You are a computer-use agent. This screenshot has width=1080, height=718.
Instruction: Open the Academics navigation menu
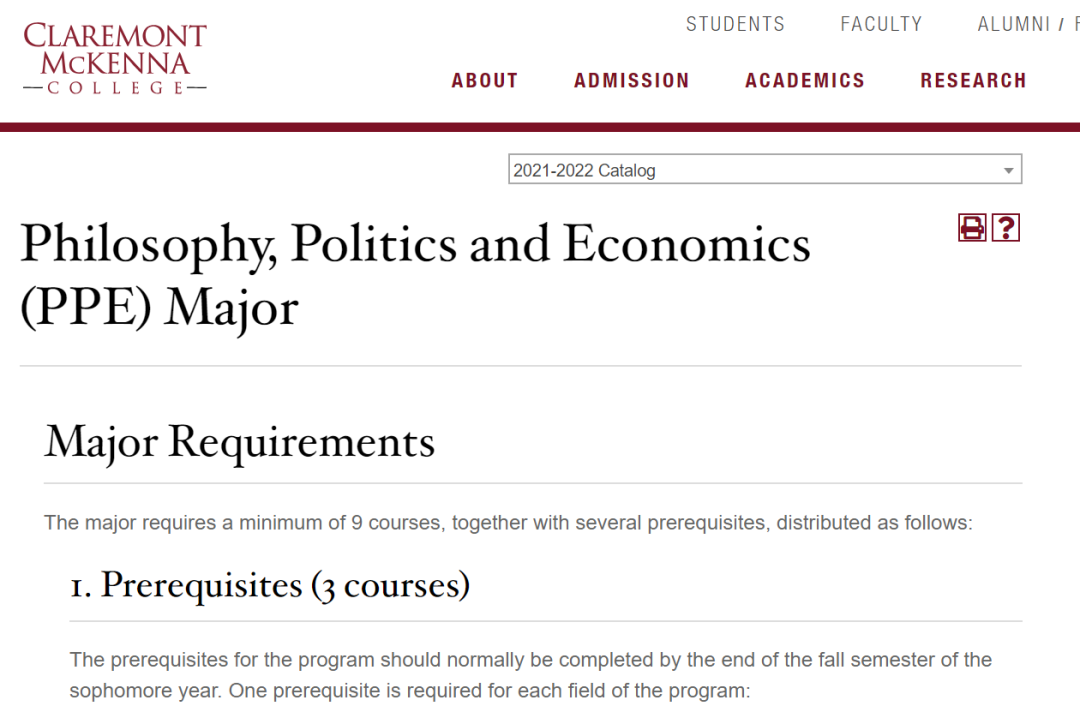[x=805, y=81]
